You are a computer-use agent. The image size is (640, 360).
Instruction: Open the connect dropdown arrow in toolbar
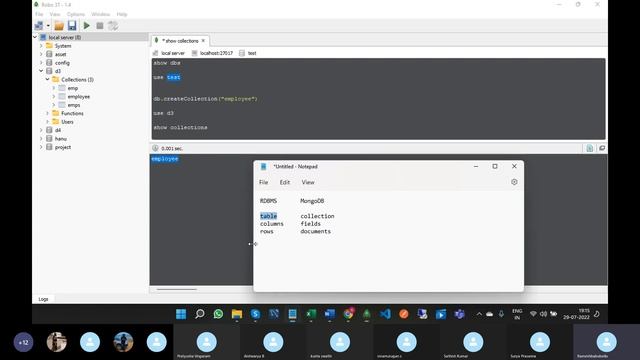coord(48,26)
